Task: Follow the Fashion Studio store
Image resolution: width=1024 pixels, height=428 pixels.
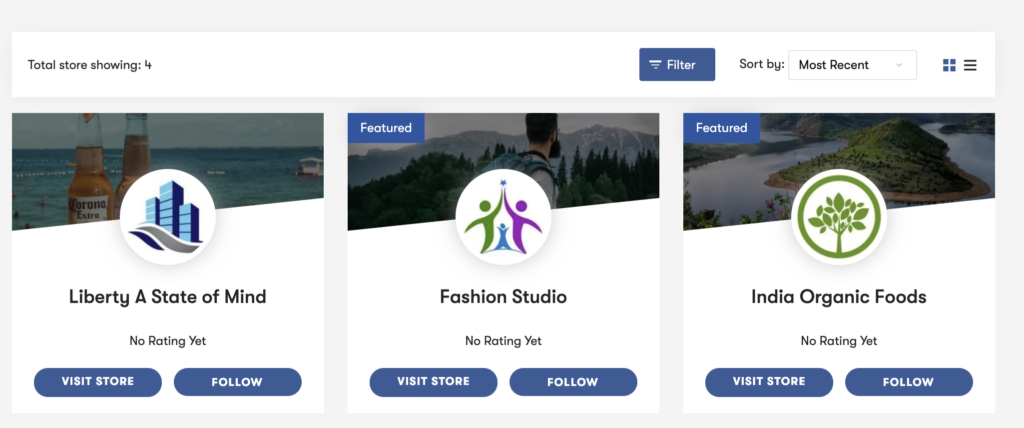Action: (x=573, y=382)
